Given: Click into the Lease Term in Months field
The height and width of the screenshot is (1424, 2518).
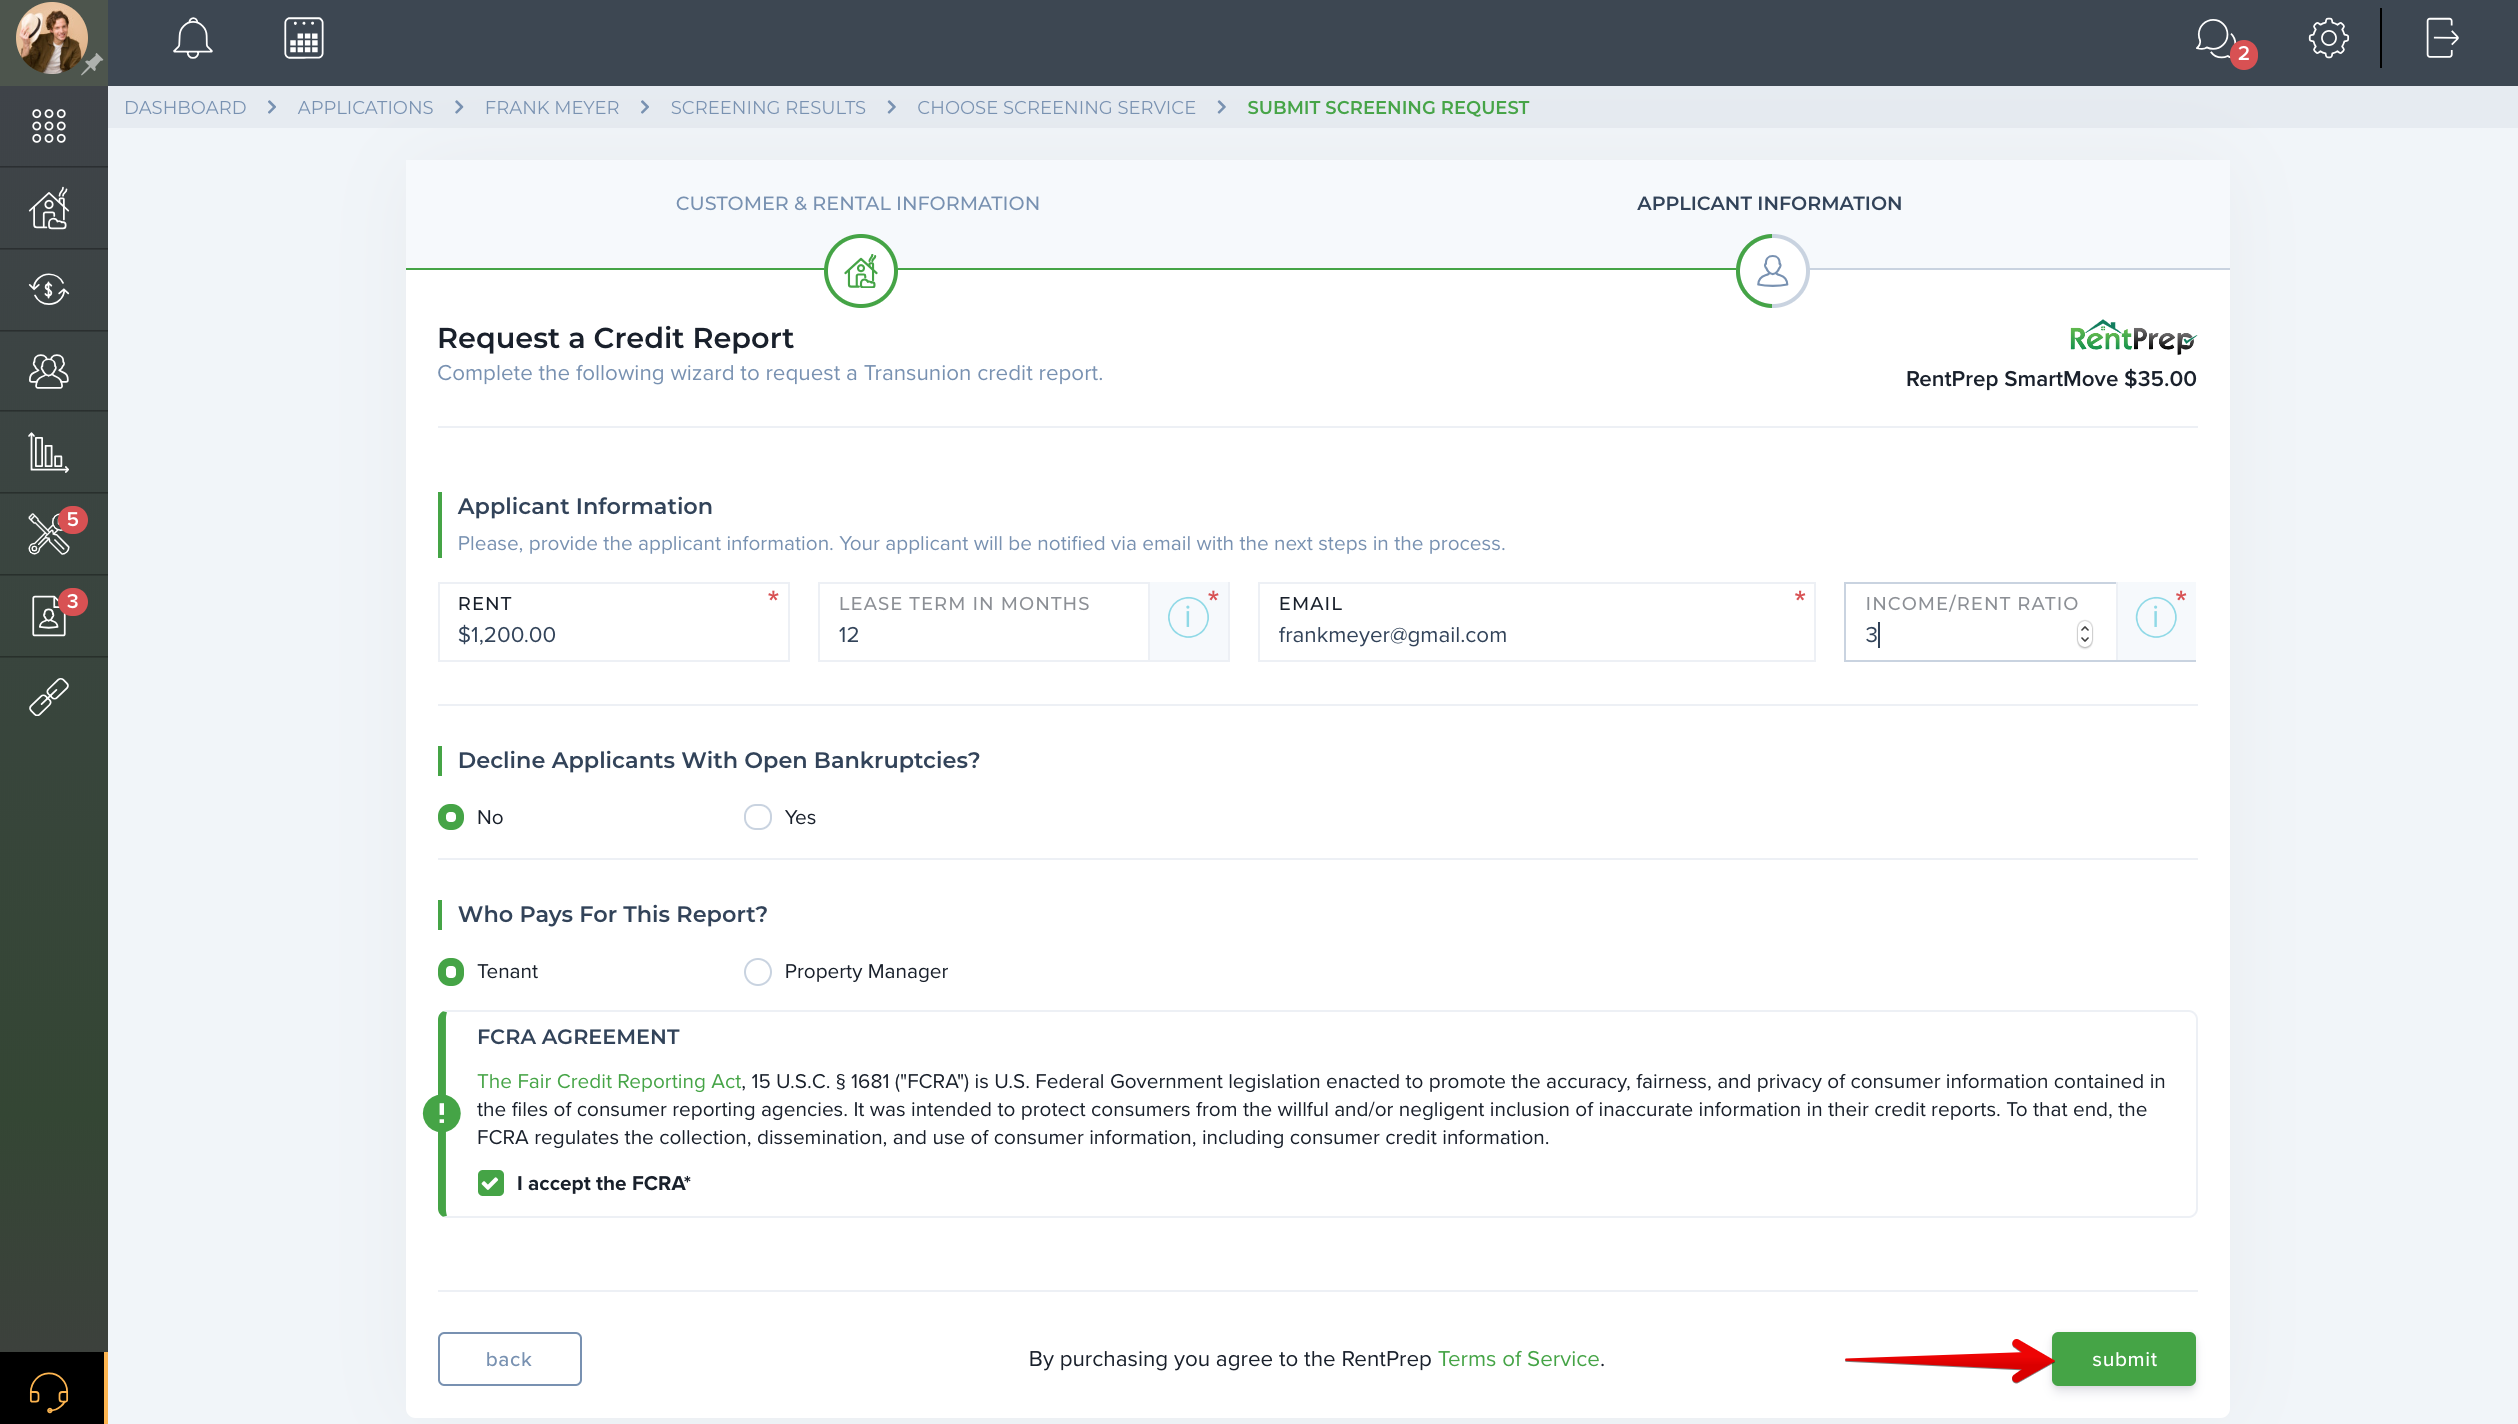Looking at the screenshot, I should point(984,621).
